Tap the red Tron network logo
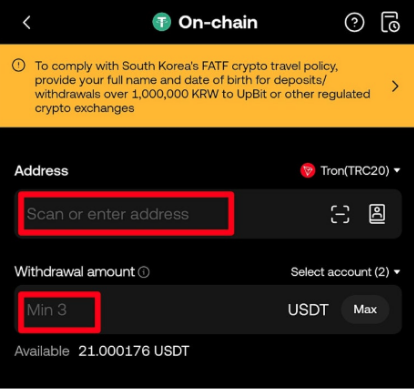The height and width of the screenshot is (389, 415). tap(307, 171)
